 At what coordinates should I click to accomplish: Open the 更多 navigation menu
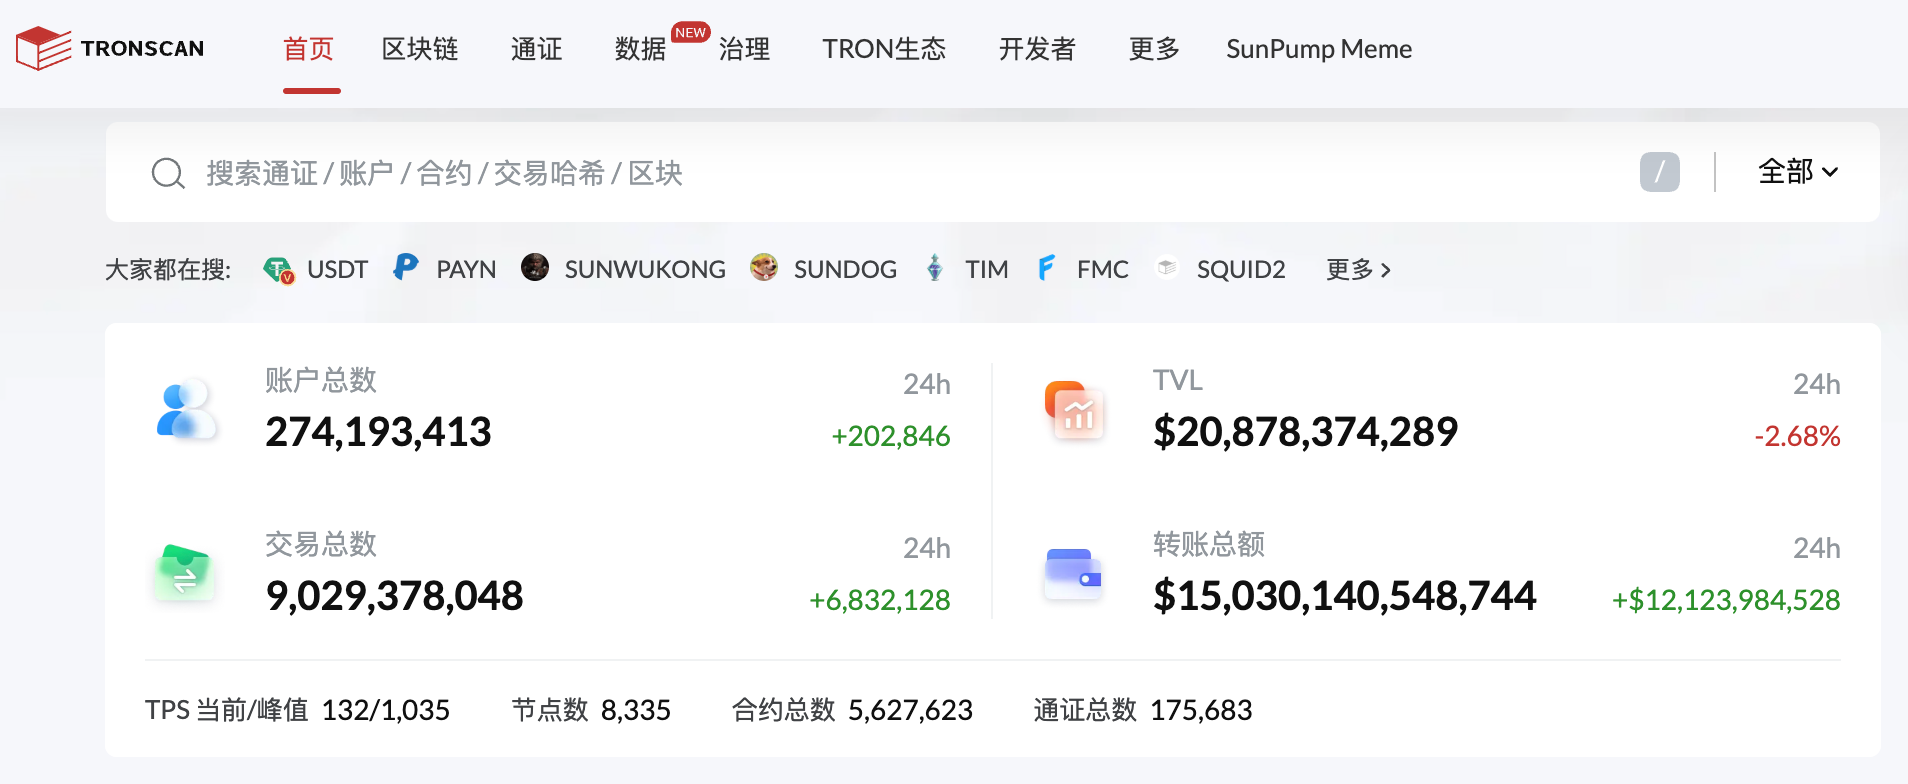[1154, 49]
